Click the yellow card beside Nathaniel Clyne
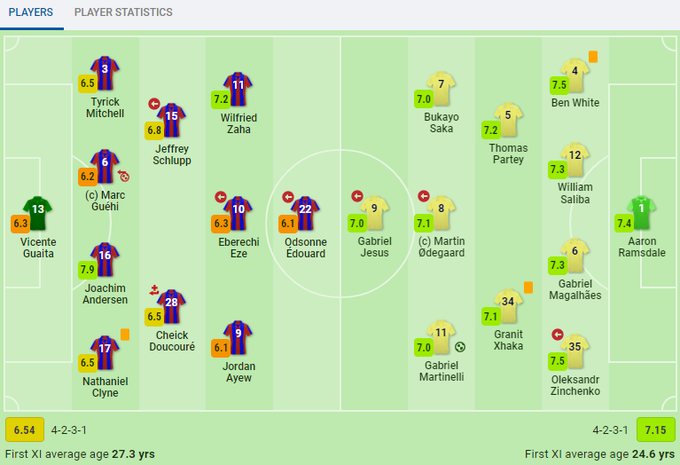Image resolution: width=680 pixels, height=465 pixels. [126, 334]
